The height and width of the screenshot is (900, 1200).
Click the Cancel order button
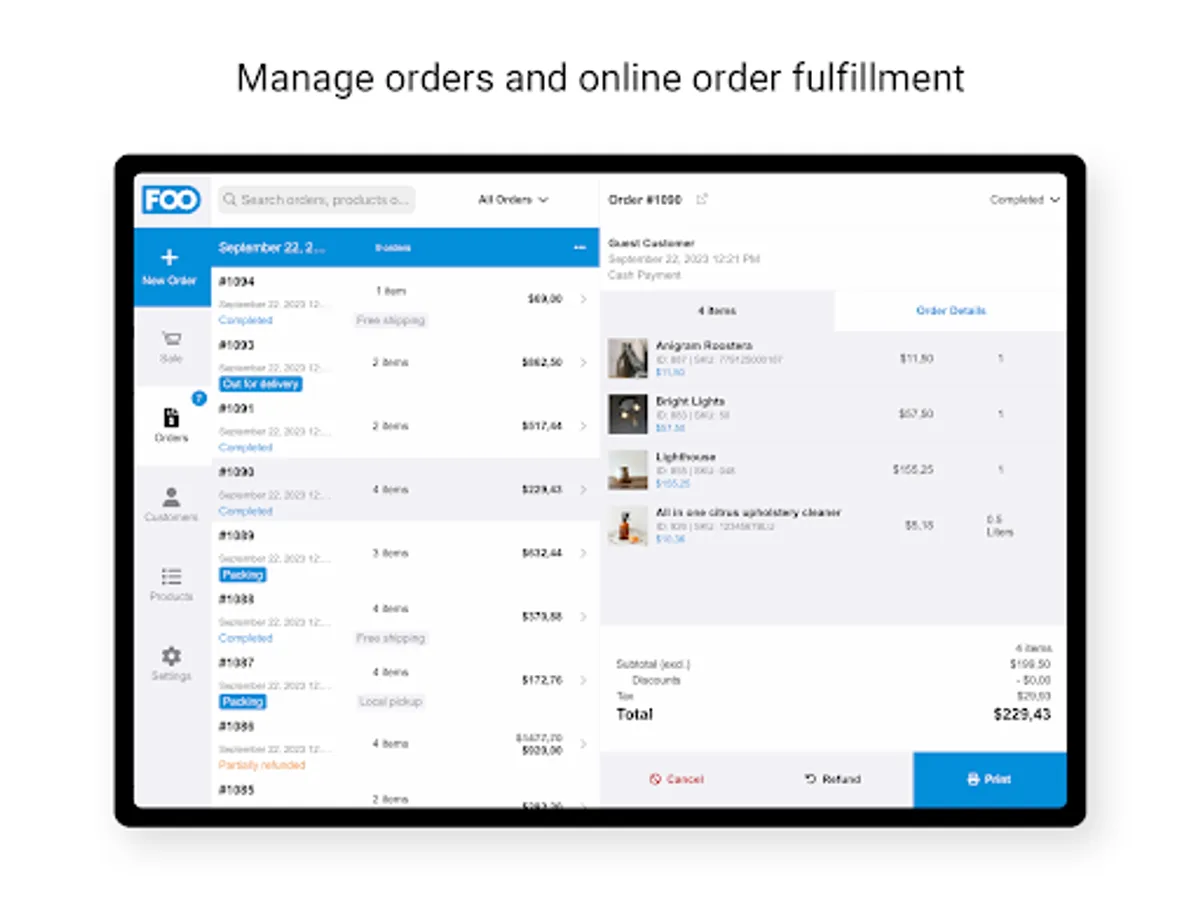coord(677,779)
